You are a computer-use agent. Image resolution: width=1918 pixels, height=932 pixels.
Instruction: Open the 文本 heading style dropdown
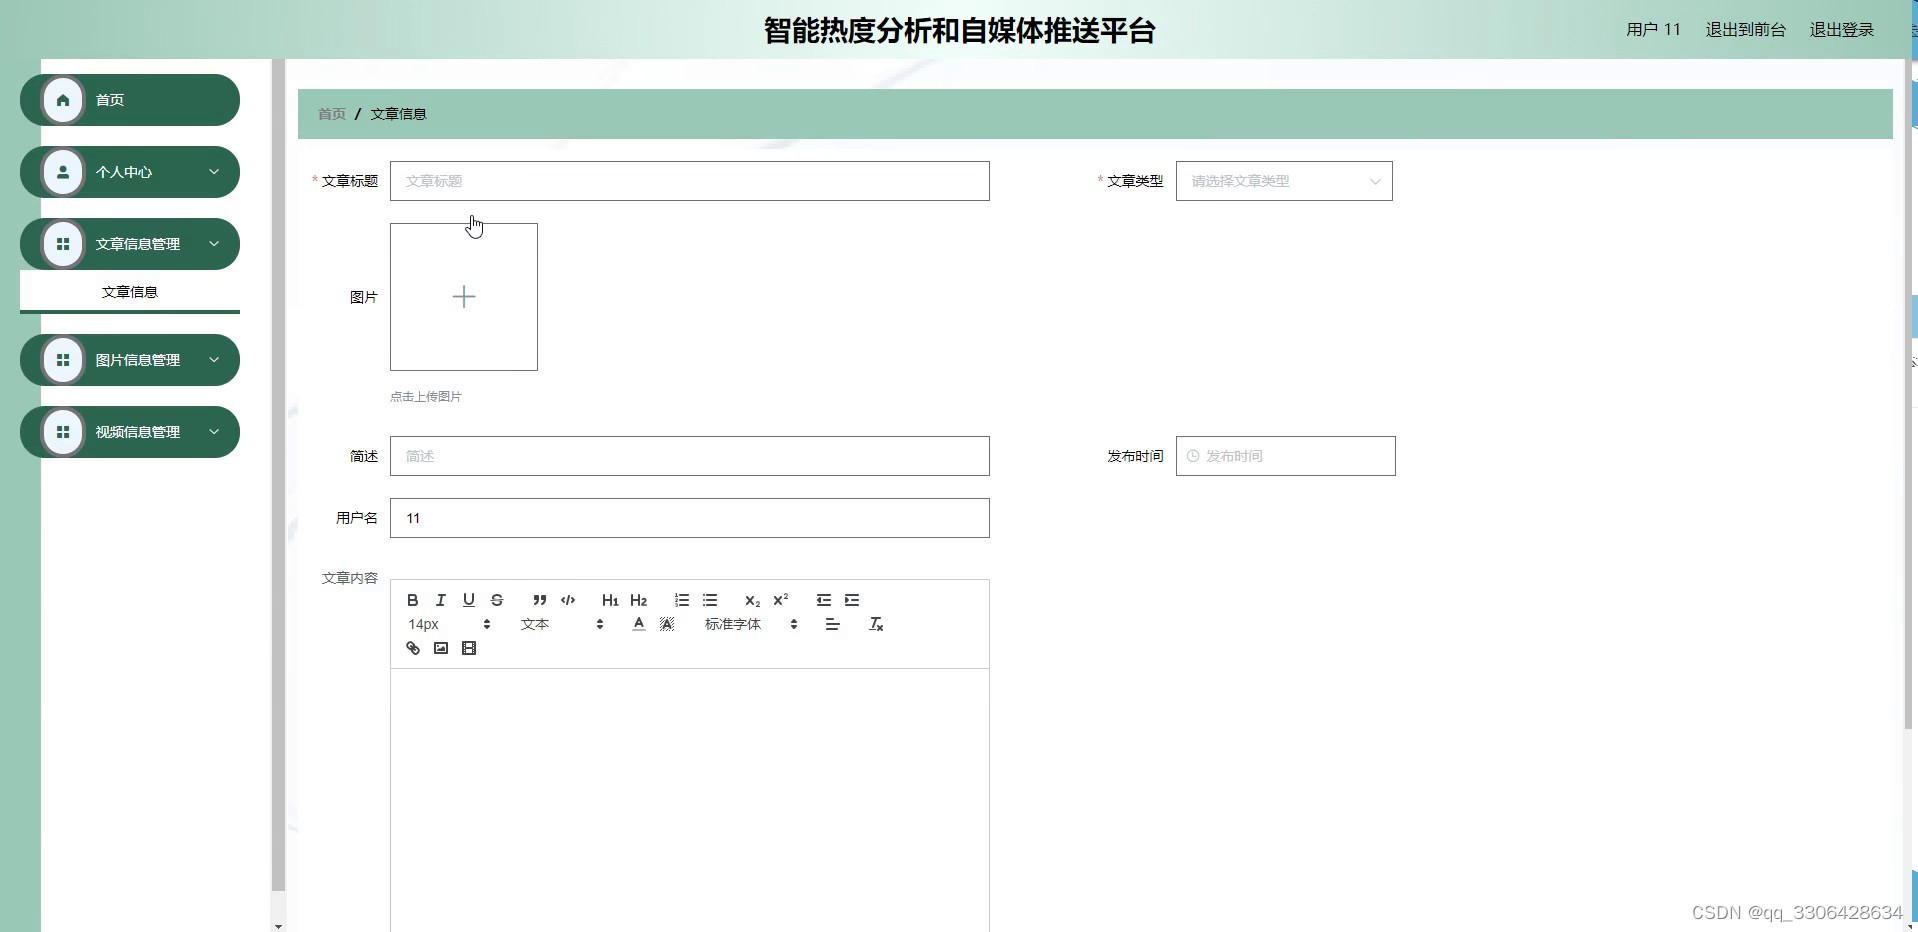562,624
